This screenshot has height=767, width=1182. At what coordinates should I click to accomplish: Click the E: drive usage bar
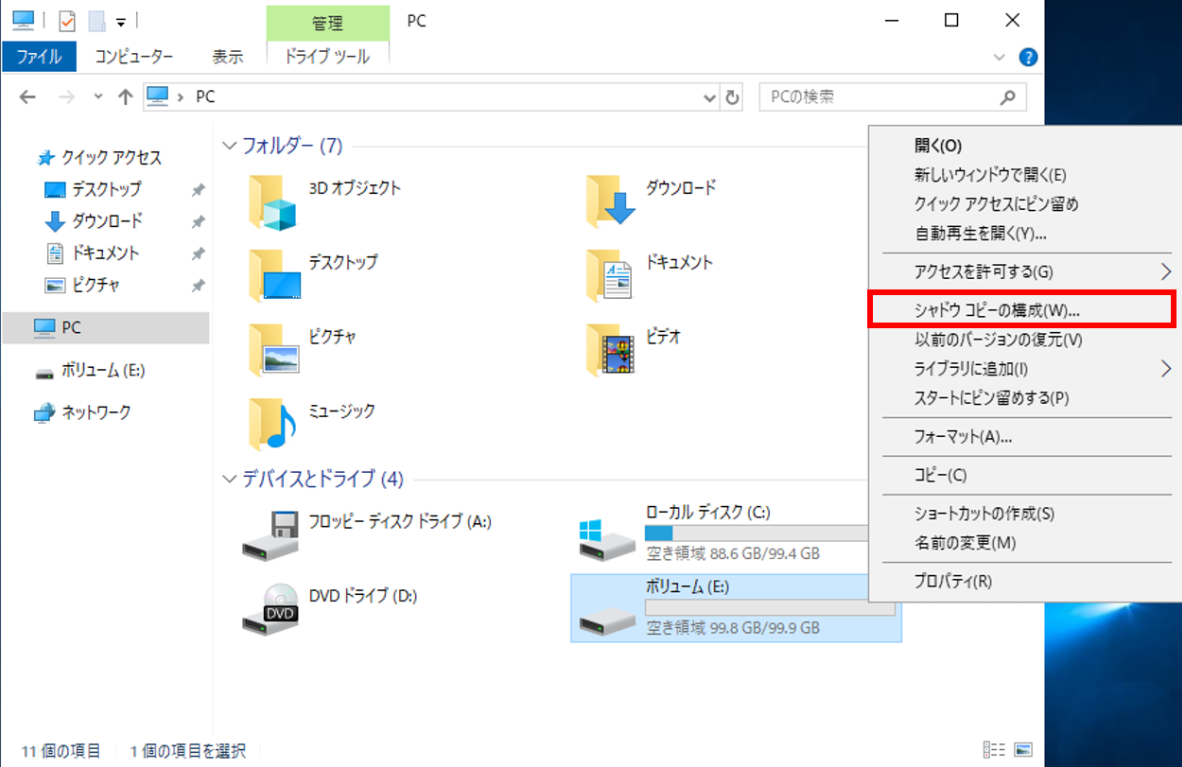coord(770,607)
